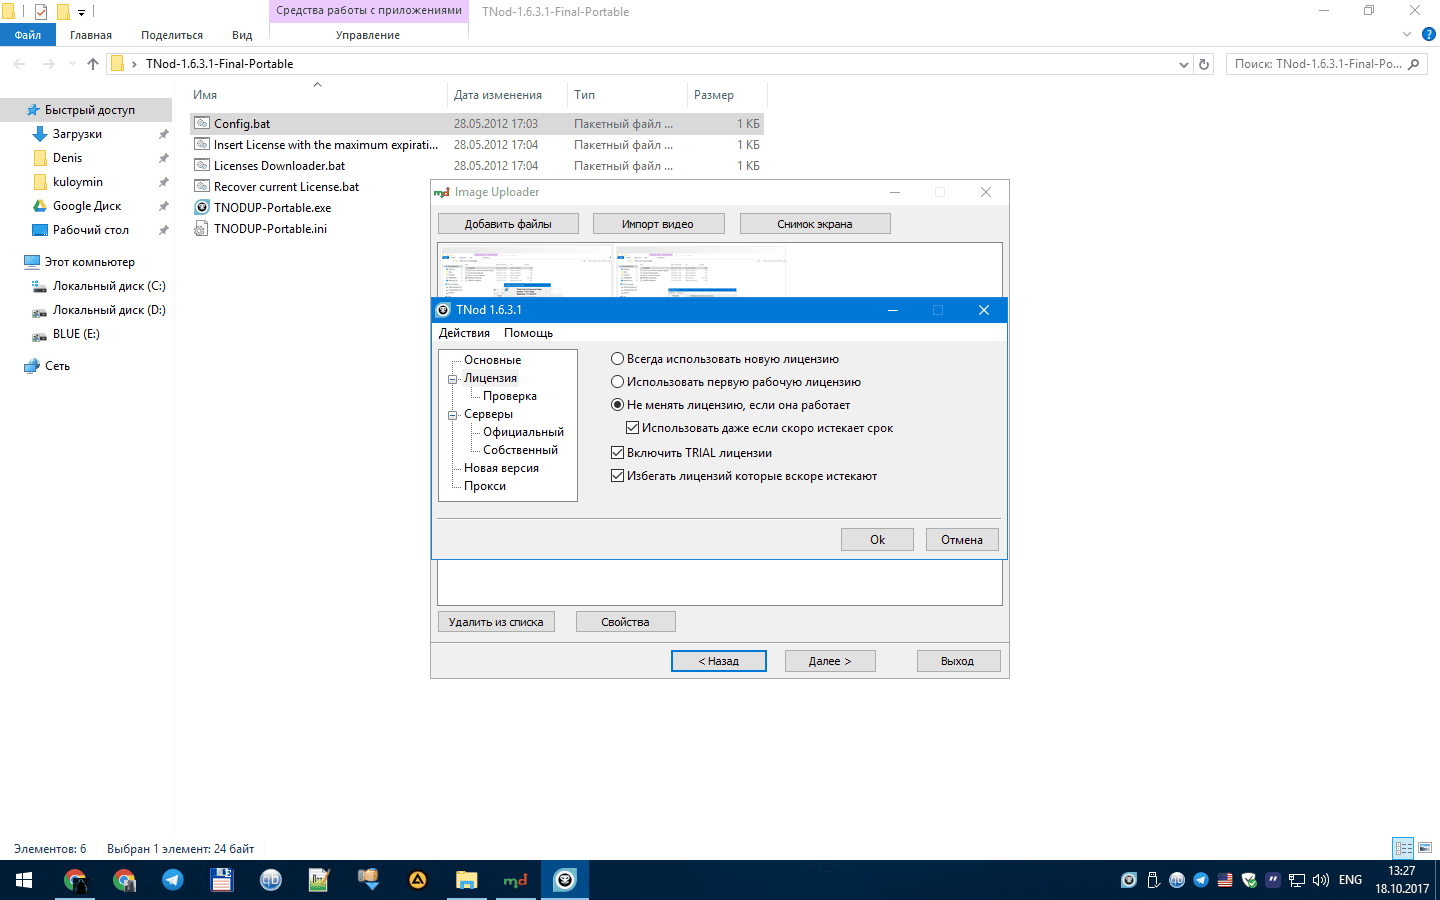Open the Поделиться ribbon tab

(172, 35)
